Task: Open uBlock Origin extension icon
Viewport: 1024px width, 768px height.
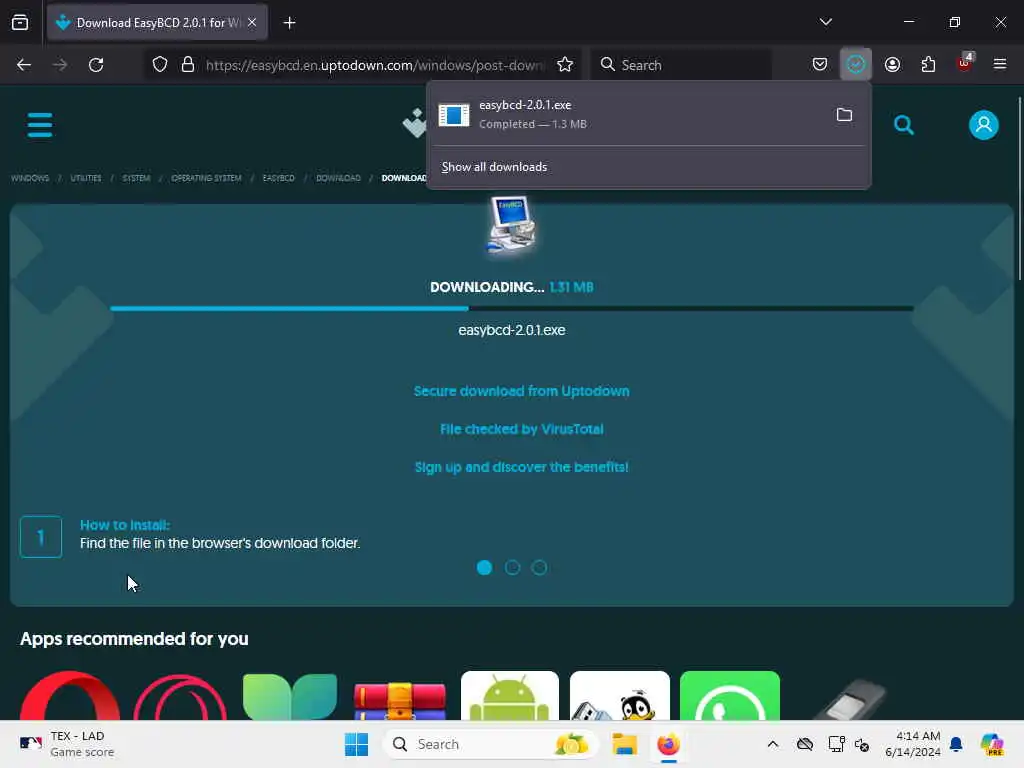Action: click(965, 64)
